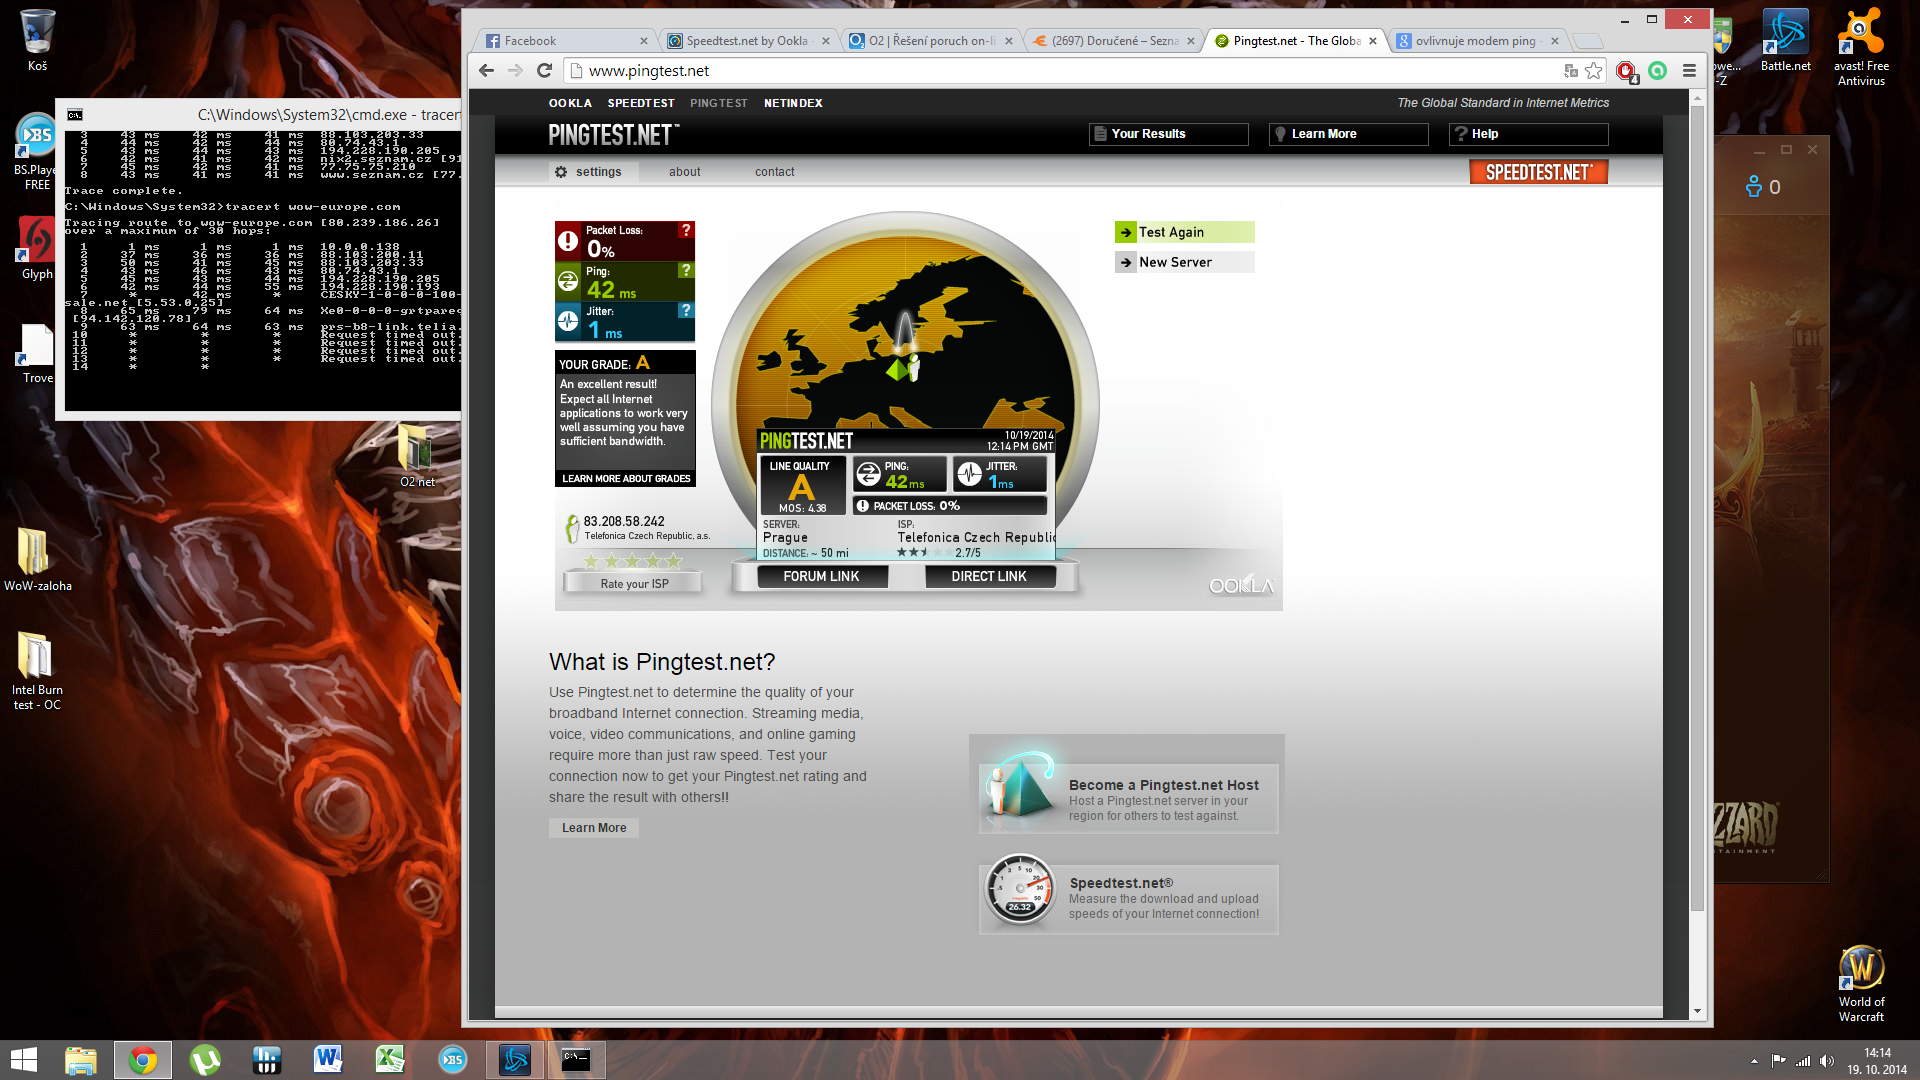The width and height of the screenshot is (1920, 1080).
Task: Open uTorrent from the taskbar
Action: coord(205,1060)
